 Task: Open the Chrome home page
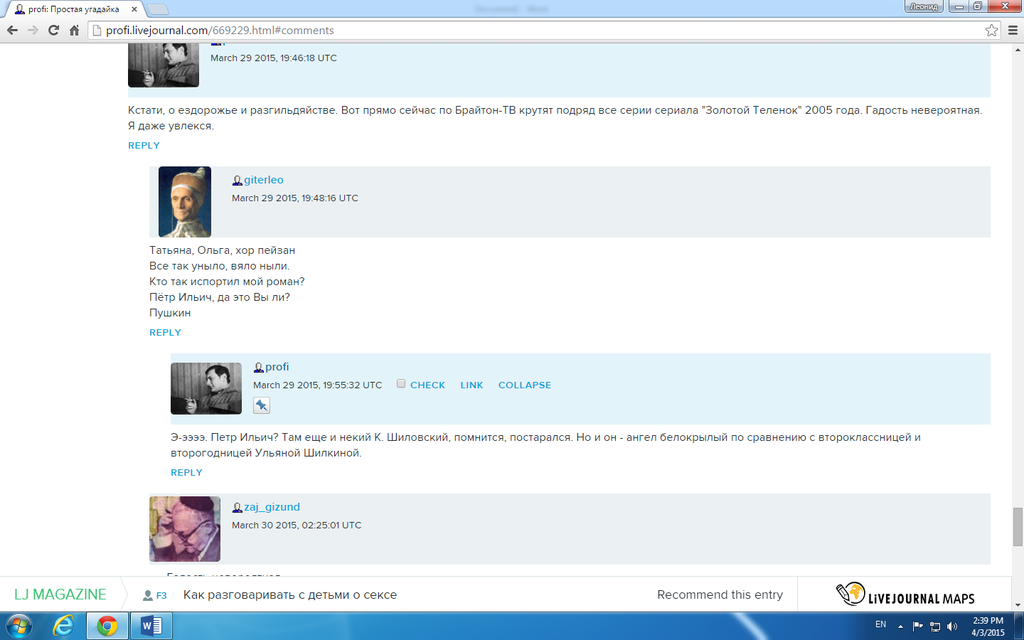click(x=74, y=30)
